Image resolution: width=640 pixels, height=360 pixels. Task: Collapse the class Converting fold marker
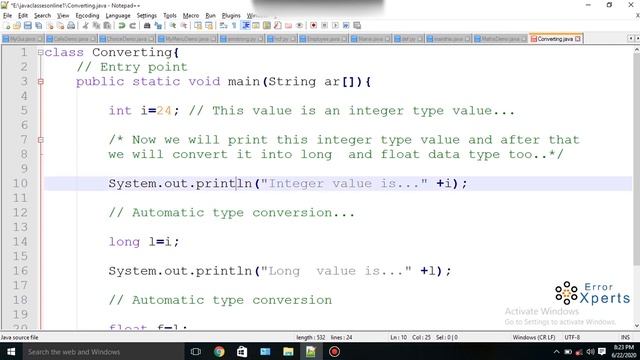coord(40,52)
